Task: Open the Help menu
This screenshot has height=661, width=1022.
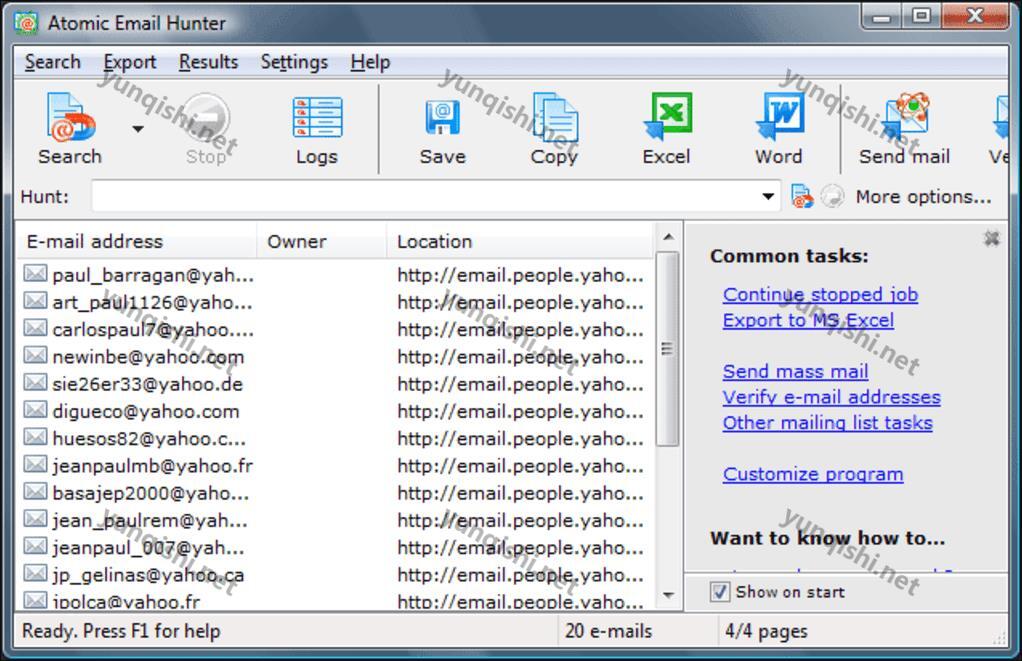Action: coord(370,62)
